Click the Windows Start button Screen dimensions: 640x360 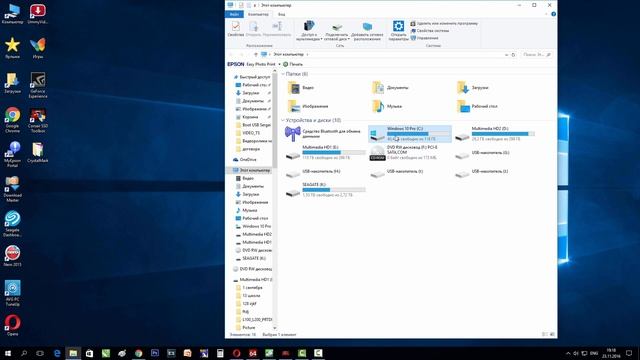coord(8,353)
